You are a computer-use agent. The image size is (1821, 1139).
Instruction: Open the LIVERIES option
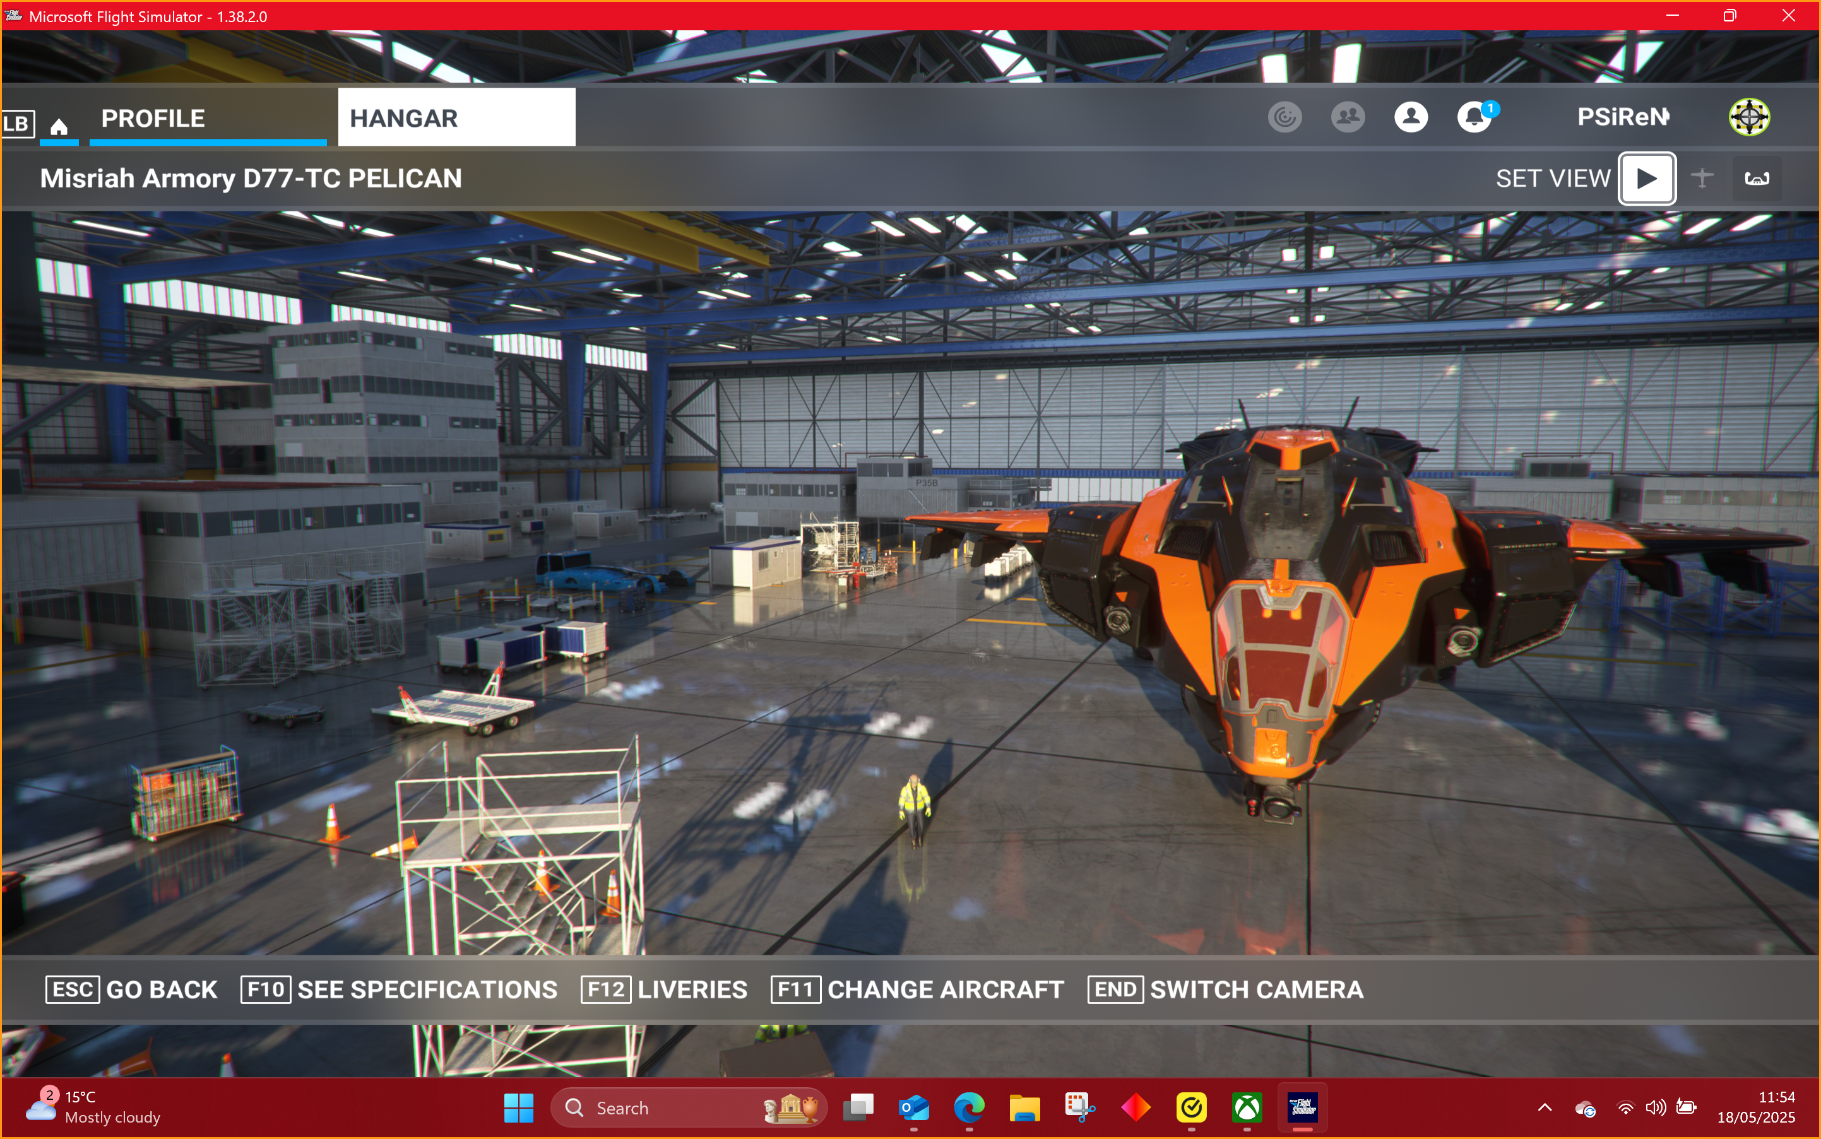(664, 990)
